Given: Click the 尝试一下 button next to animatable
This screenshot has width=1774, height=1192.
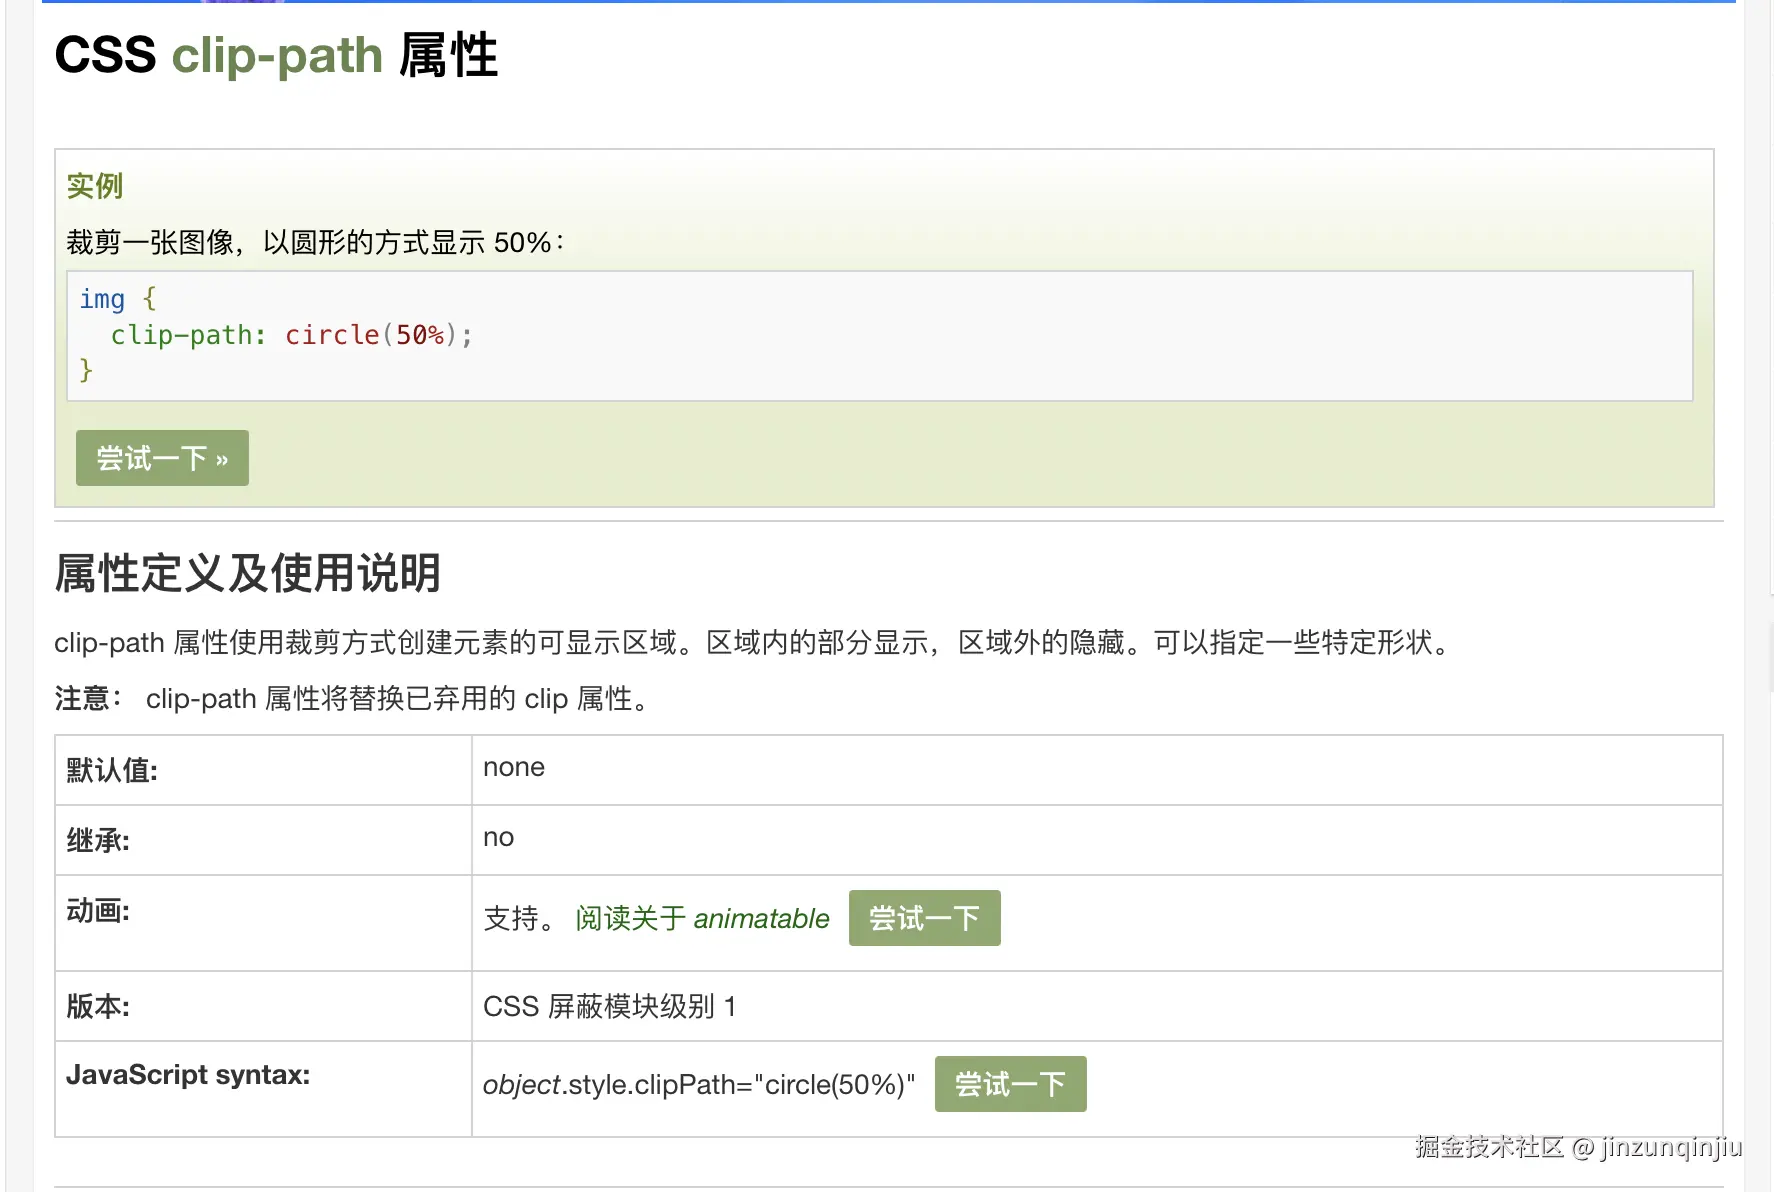Looking at the screenshot, I should pos(923,918).
